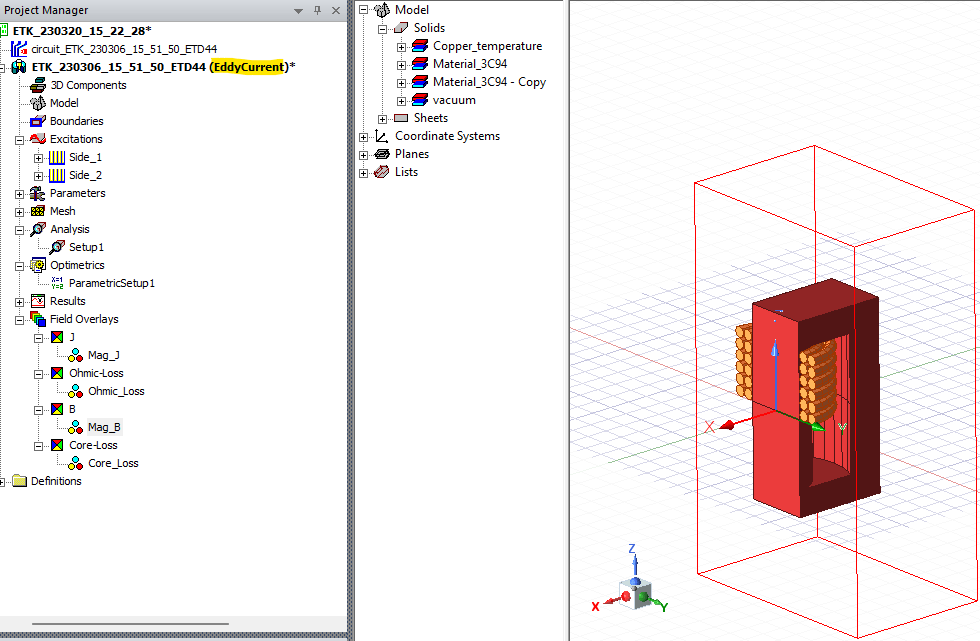The height and width of the screenshot is (641, 980).
Task: Expand the Parameters tree node
Action: click(19, 193)
